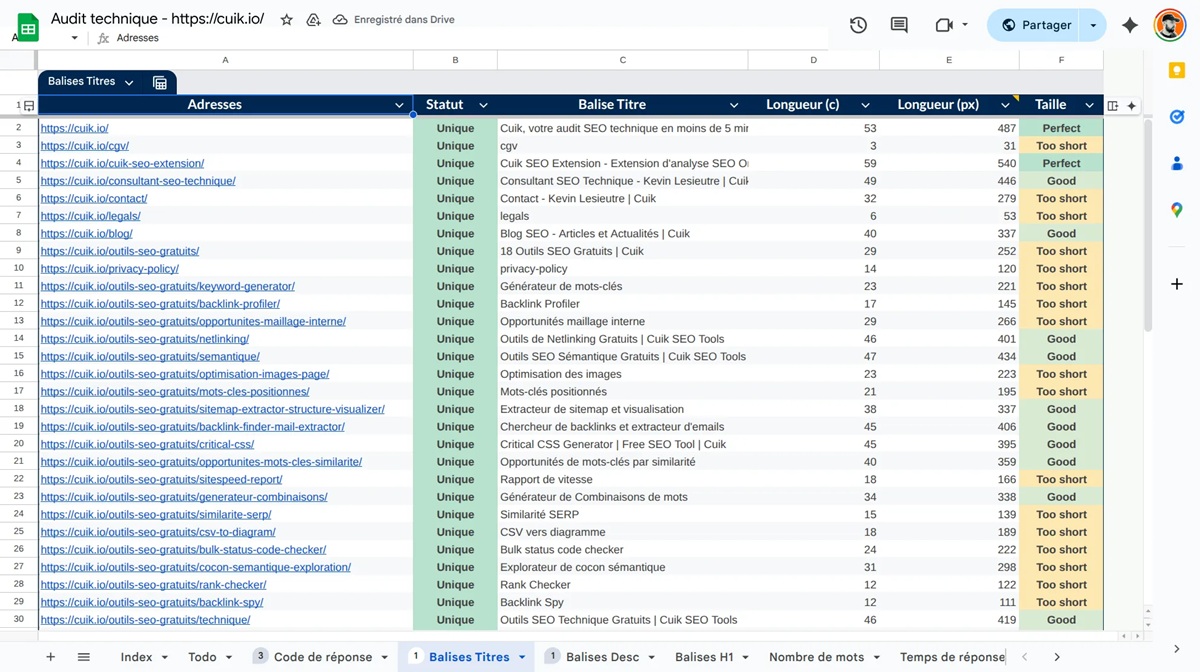Select the cell reading Rapport de vitesse

[x=622, y=480]
